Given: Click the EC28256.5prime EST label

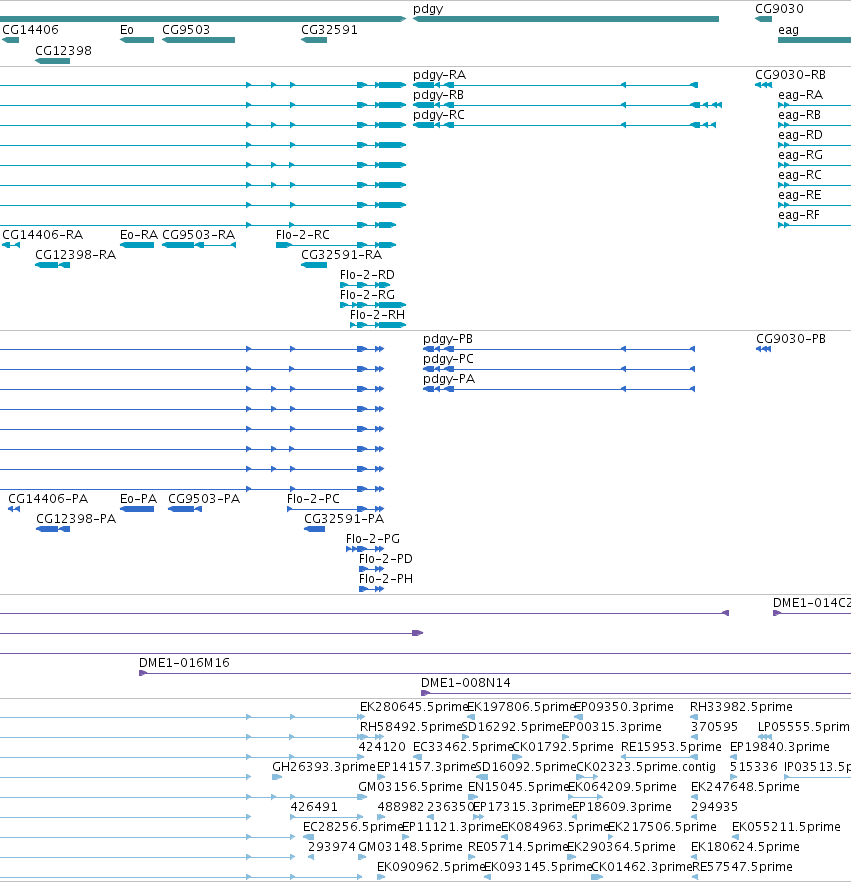Looking at the screenshot, I should (353, 827).
